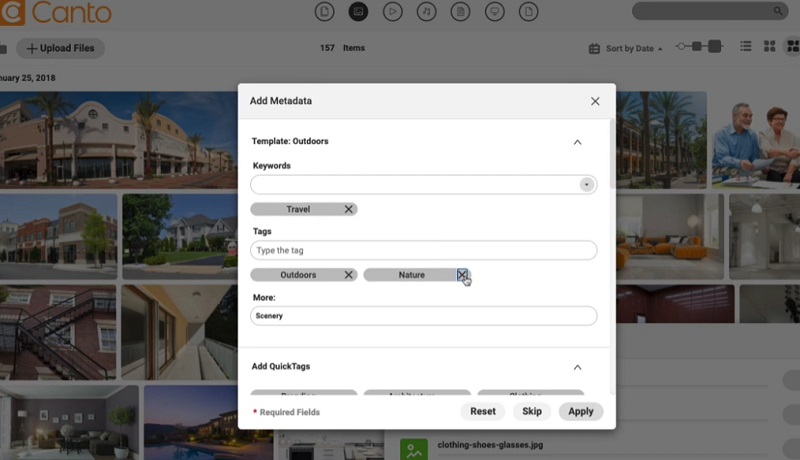Collapse the Add QuickTags section
800x460 pixels.
(577, 367)
